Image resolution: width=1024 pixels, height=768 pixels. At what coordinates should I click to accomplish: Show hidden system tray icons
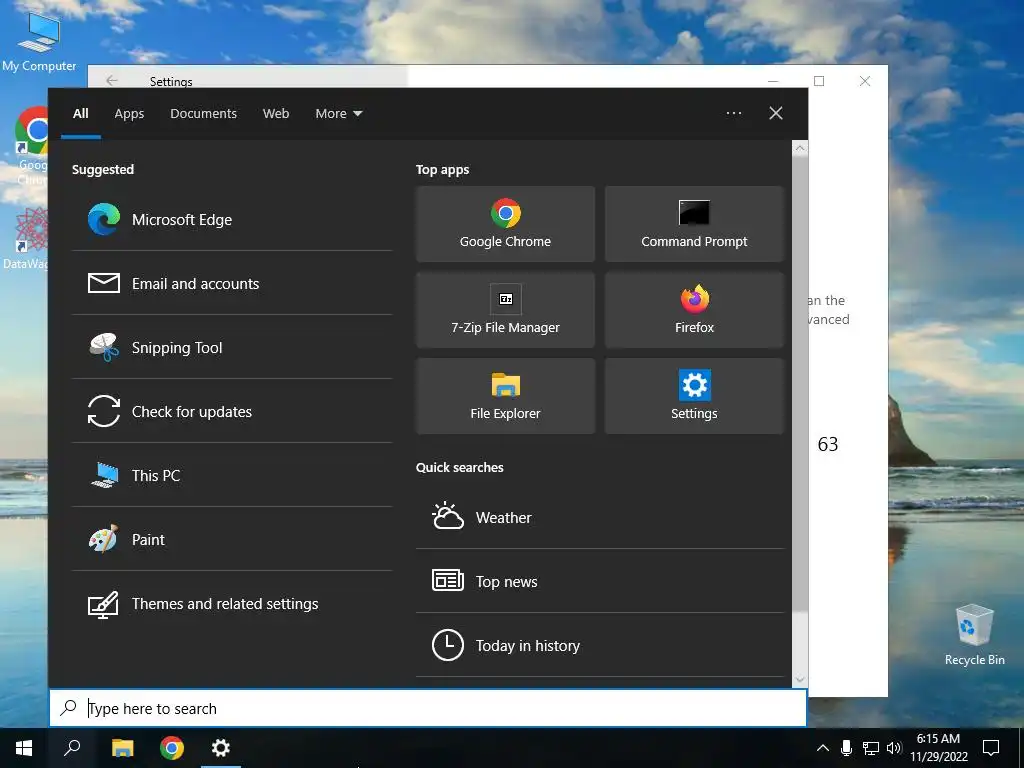[823, 748]
